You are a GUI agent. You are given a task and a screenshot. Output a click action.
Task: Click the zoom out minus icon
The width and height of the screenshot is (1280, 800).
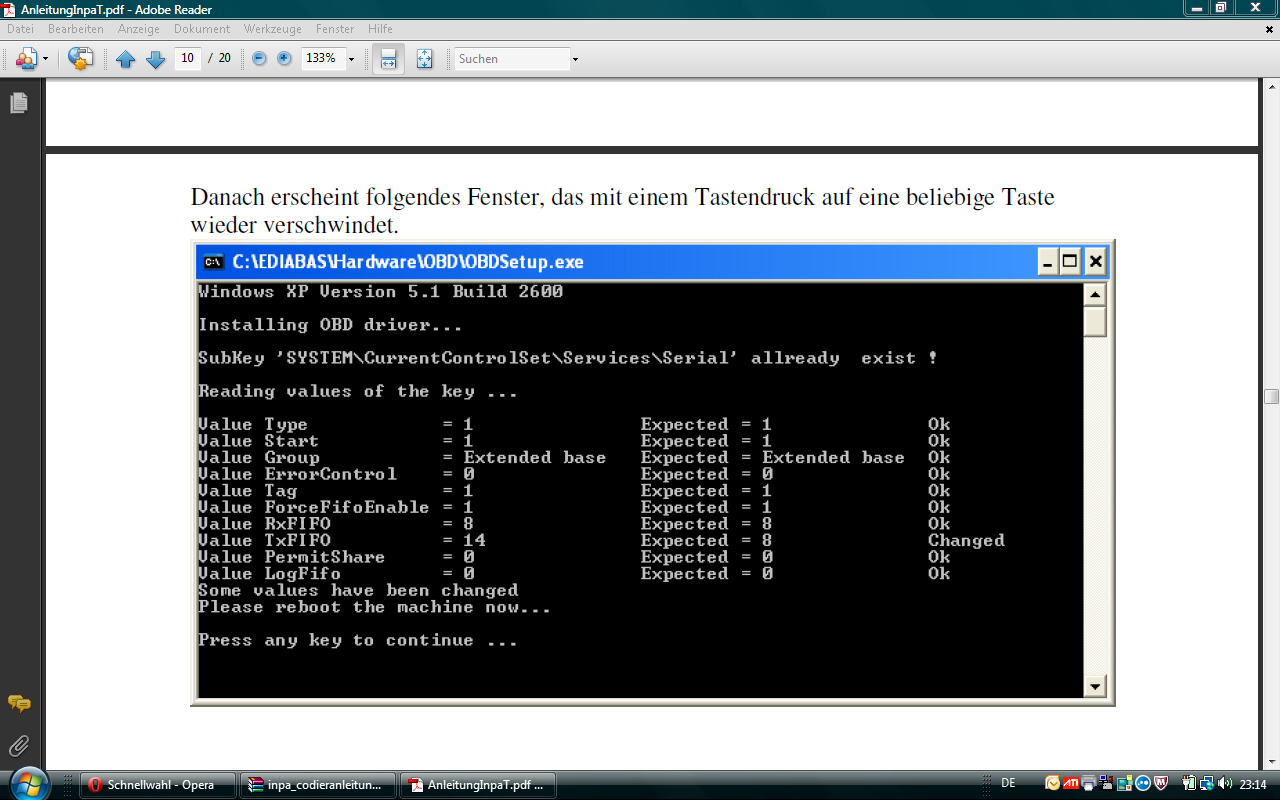(x=259, y=59)
